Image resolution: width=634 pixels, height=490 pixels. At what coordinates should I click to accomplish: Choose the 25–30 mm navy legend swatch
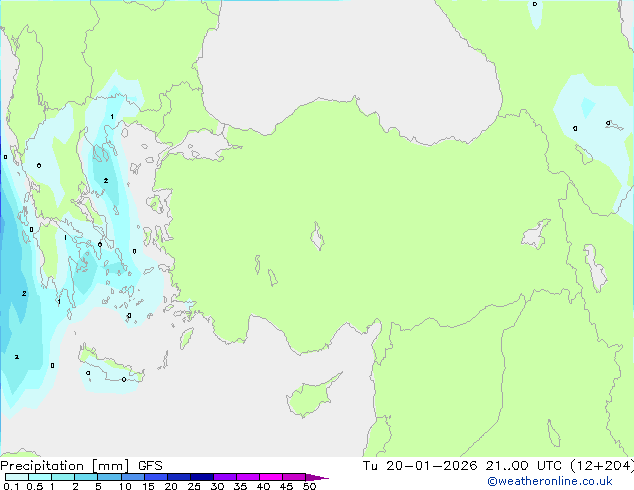click(x=201, y=477)
